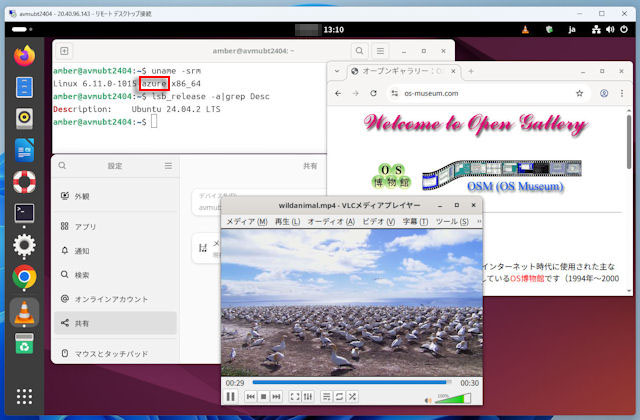
Task: Toggle VLC fullscreen mode
Action: [295, 397]
